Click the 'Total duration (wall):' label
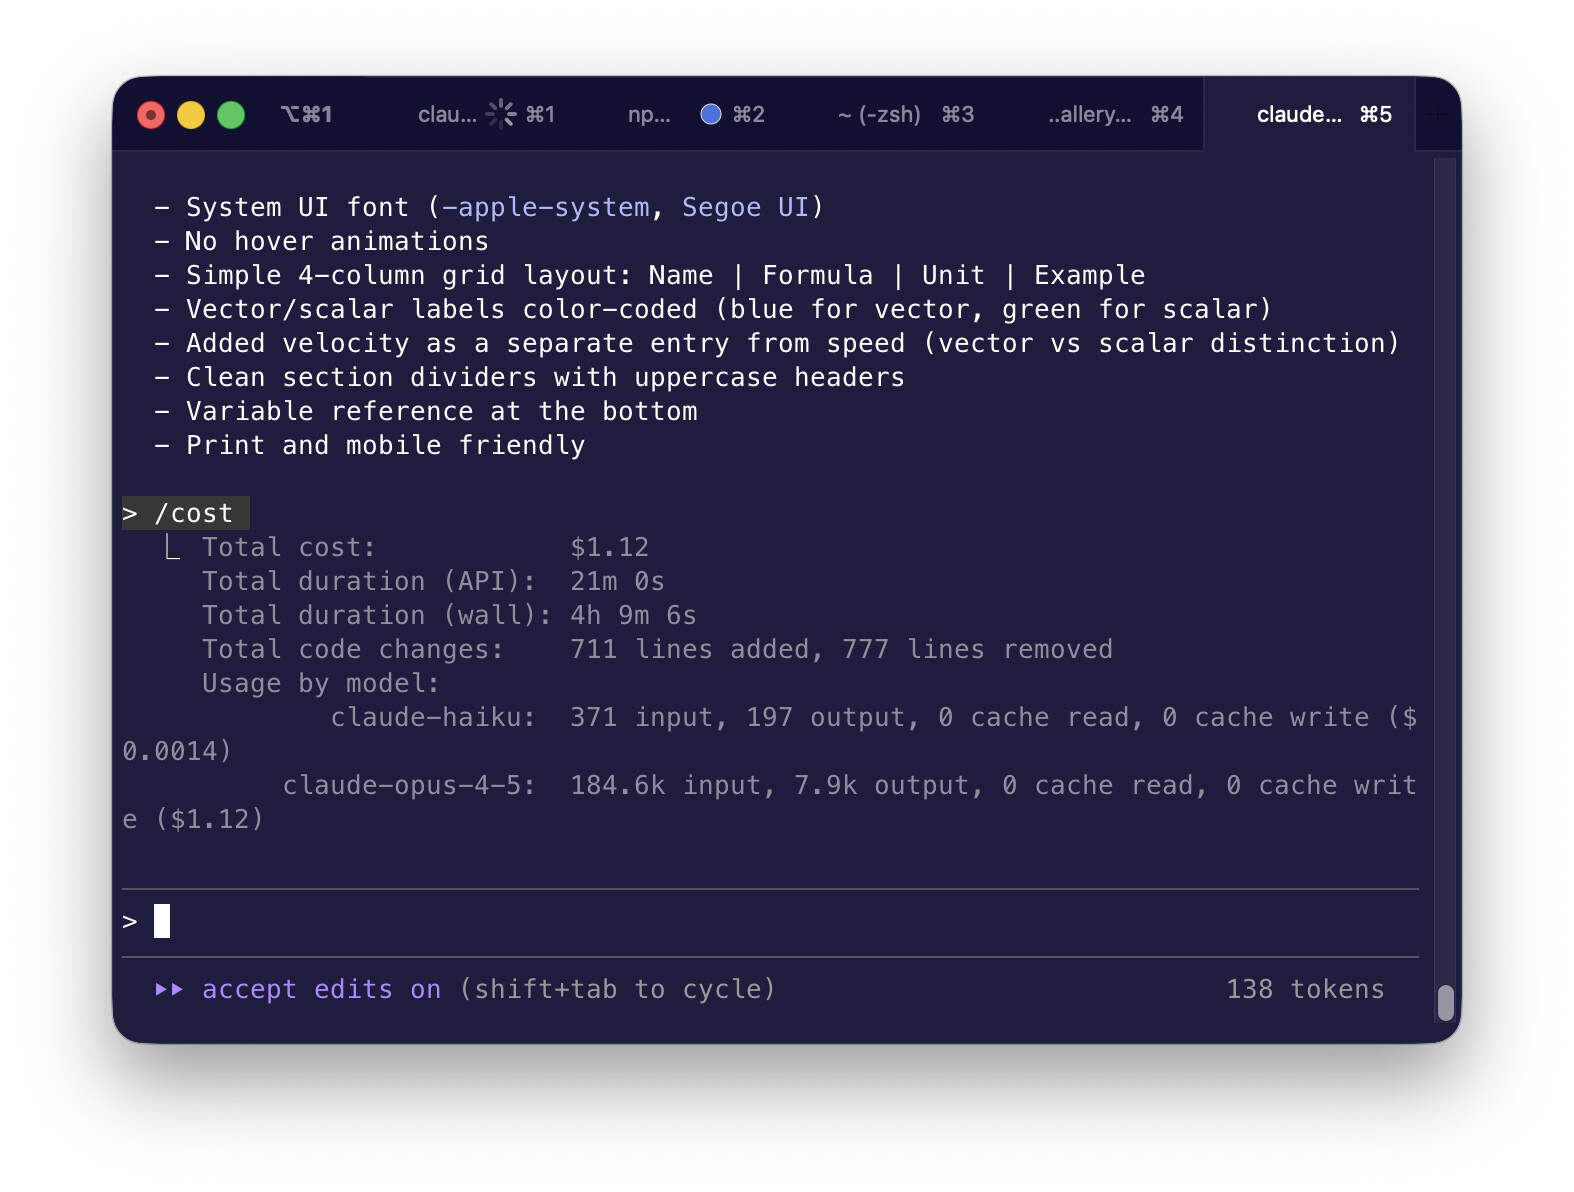The width and height of the screenshot is (1574, 1192). [377, 616]
